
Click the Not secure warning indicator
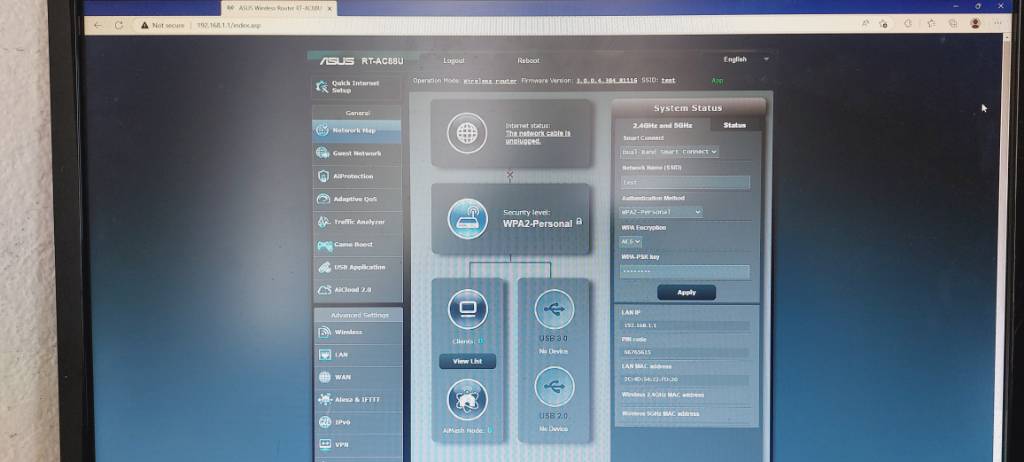pos(163,25)
